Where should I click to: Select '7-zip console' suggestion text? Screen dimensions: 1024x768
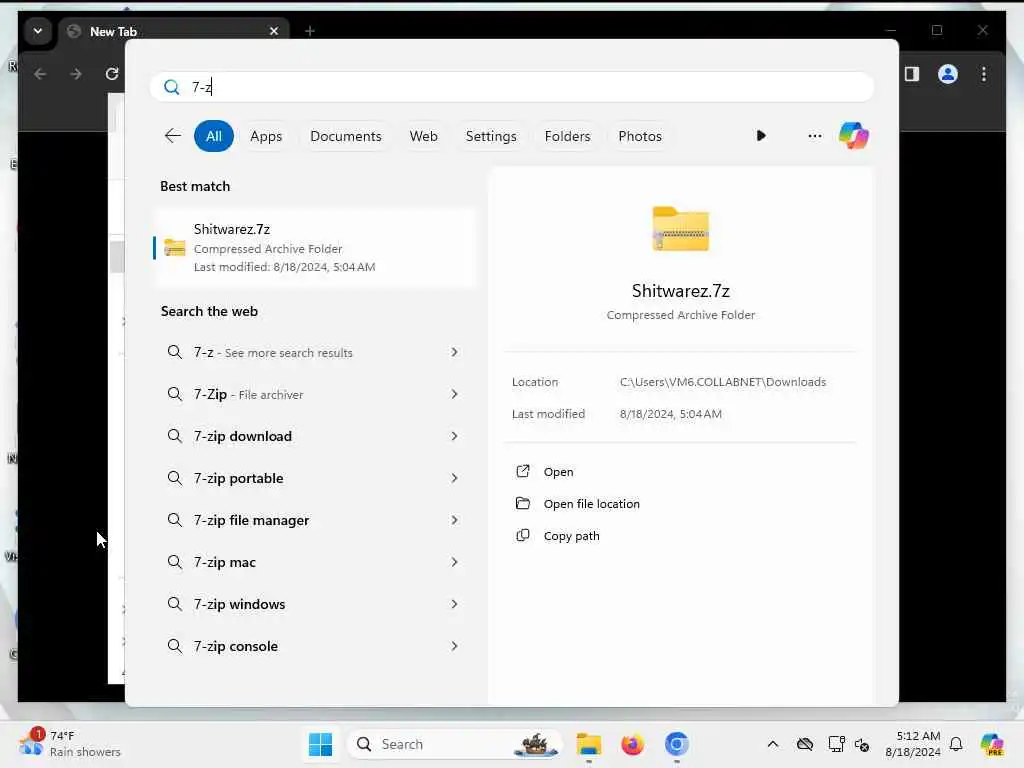(236, 646)
